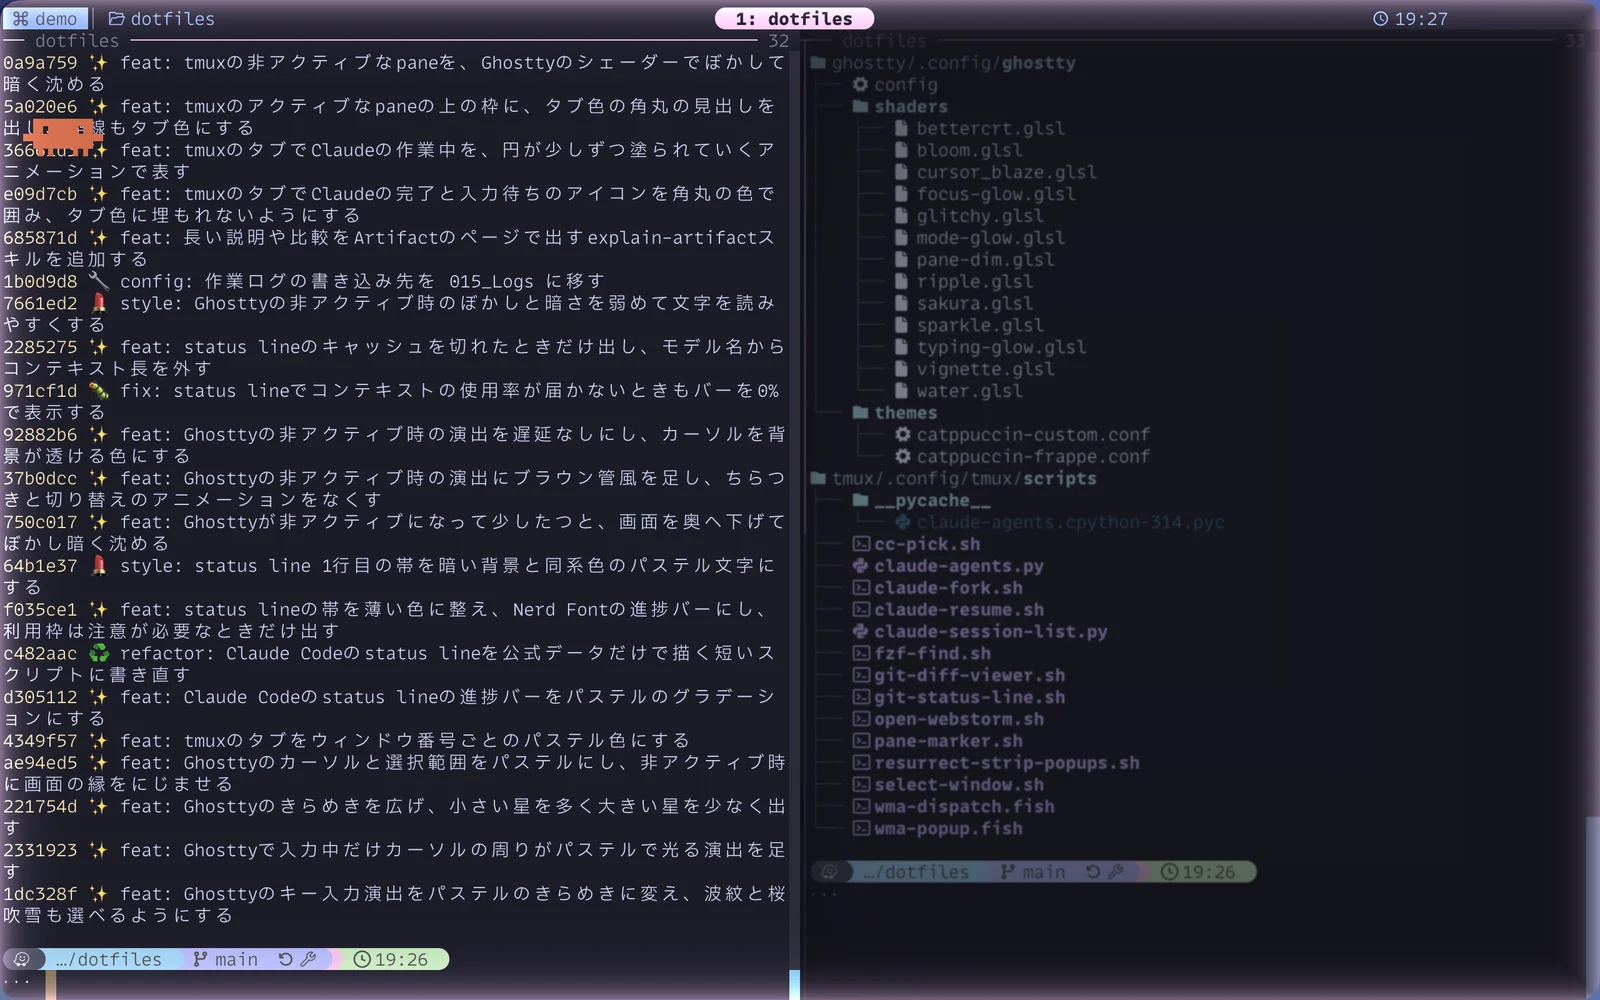Open wma-popup.fish file
This screenshot has height=1000, width=1600.
(x=938, y=828)
